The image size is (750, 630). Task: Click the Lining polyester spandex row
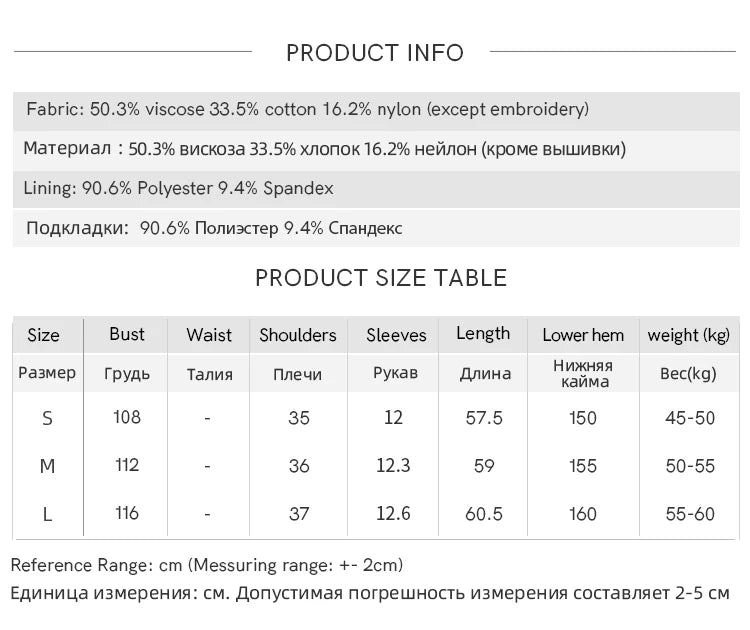(376, 188)
